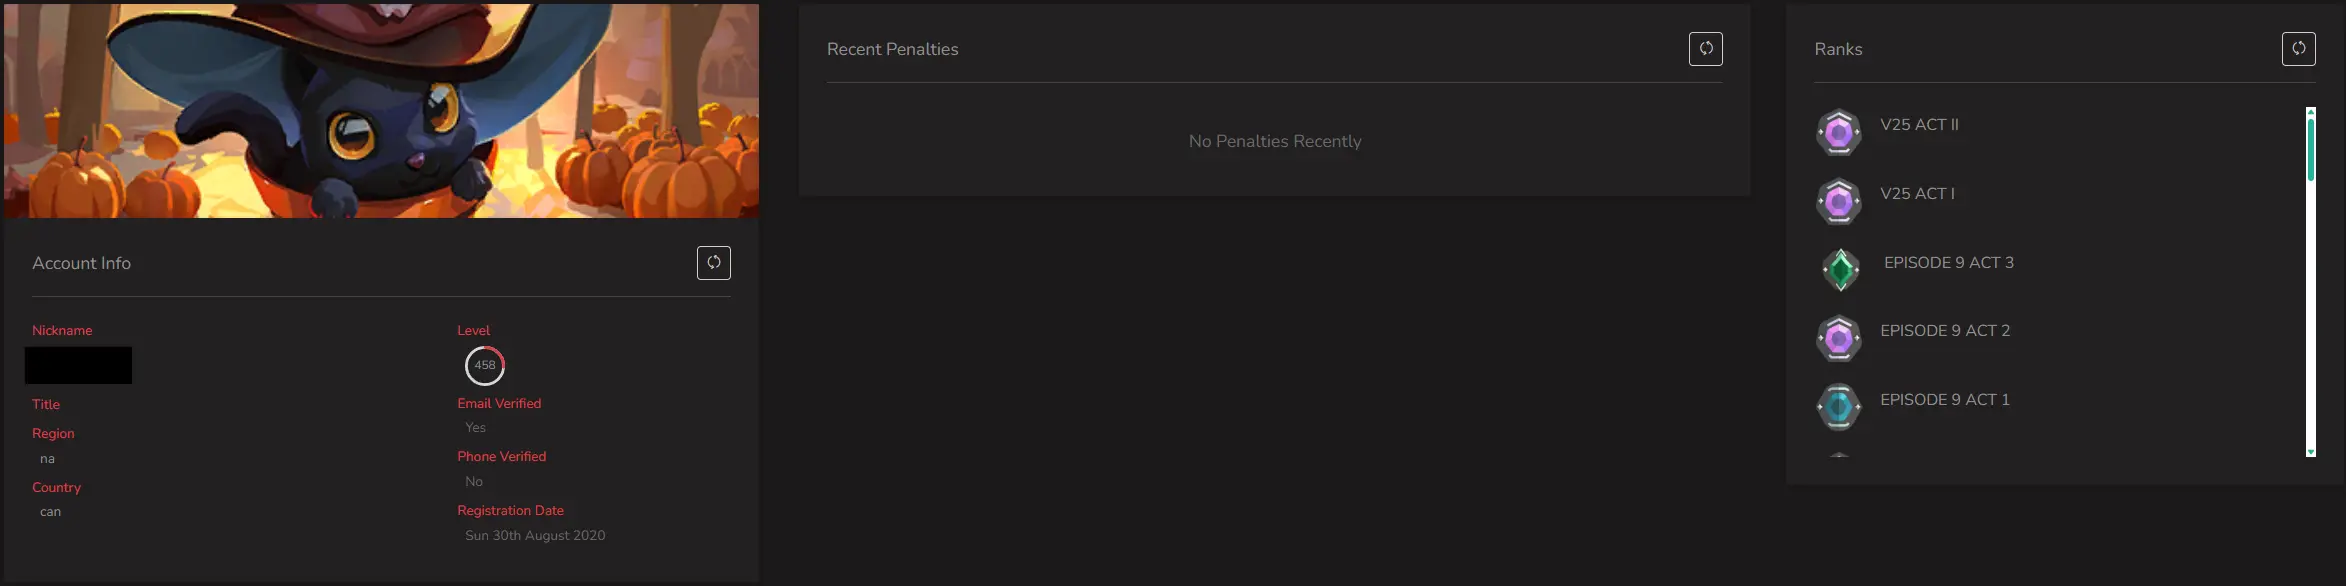This screenshot has width=2346, height=586.
Task: Click the No Penalties Recently message
Action: click(x=1274, y=142)
